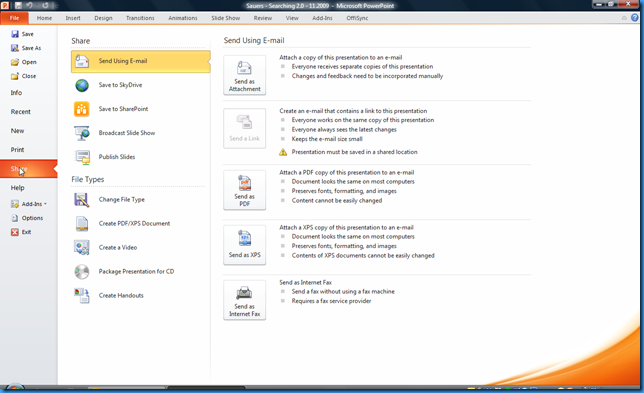This screenshot has height=393, width=644.
Task: Click the yellow warning triangle icon
Action: (283, 152)
